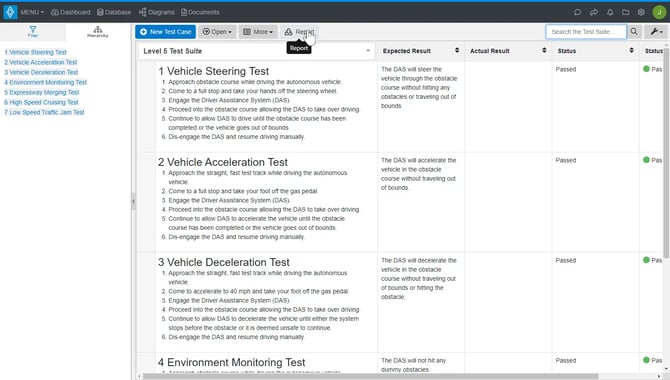Click the heading 2 Vehicle Acceleration Test
This screenshot has height=380, width=670.
pyautogui.click(x=223, y=162)
